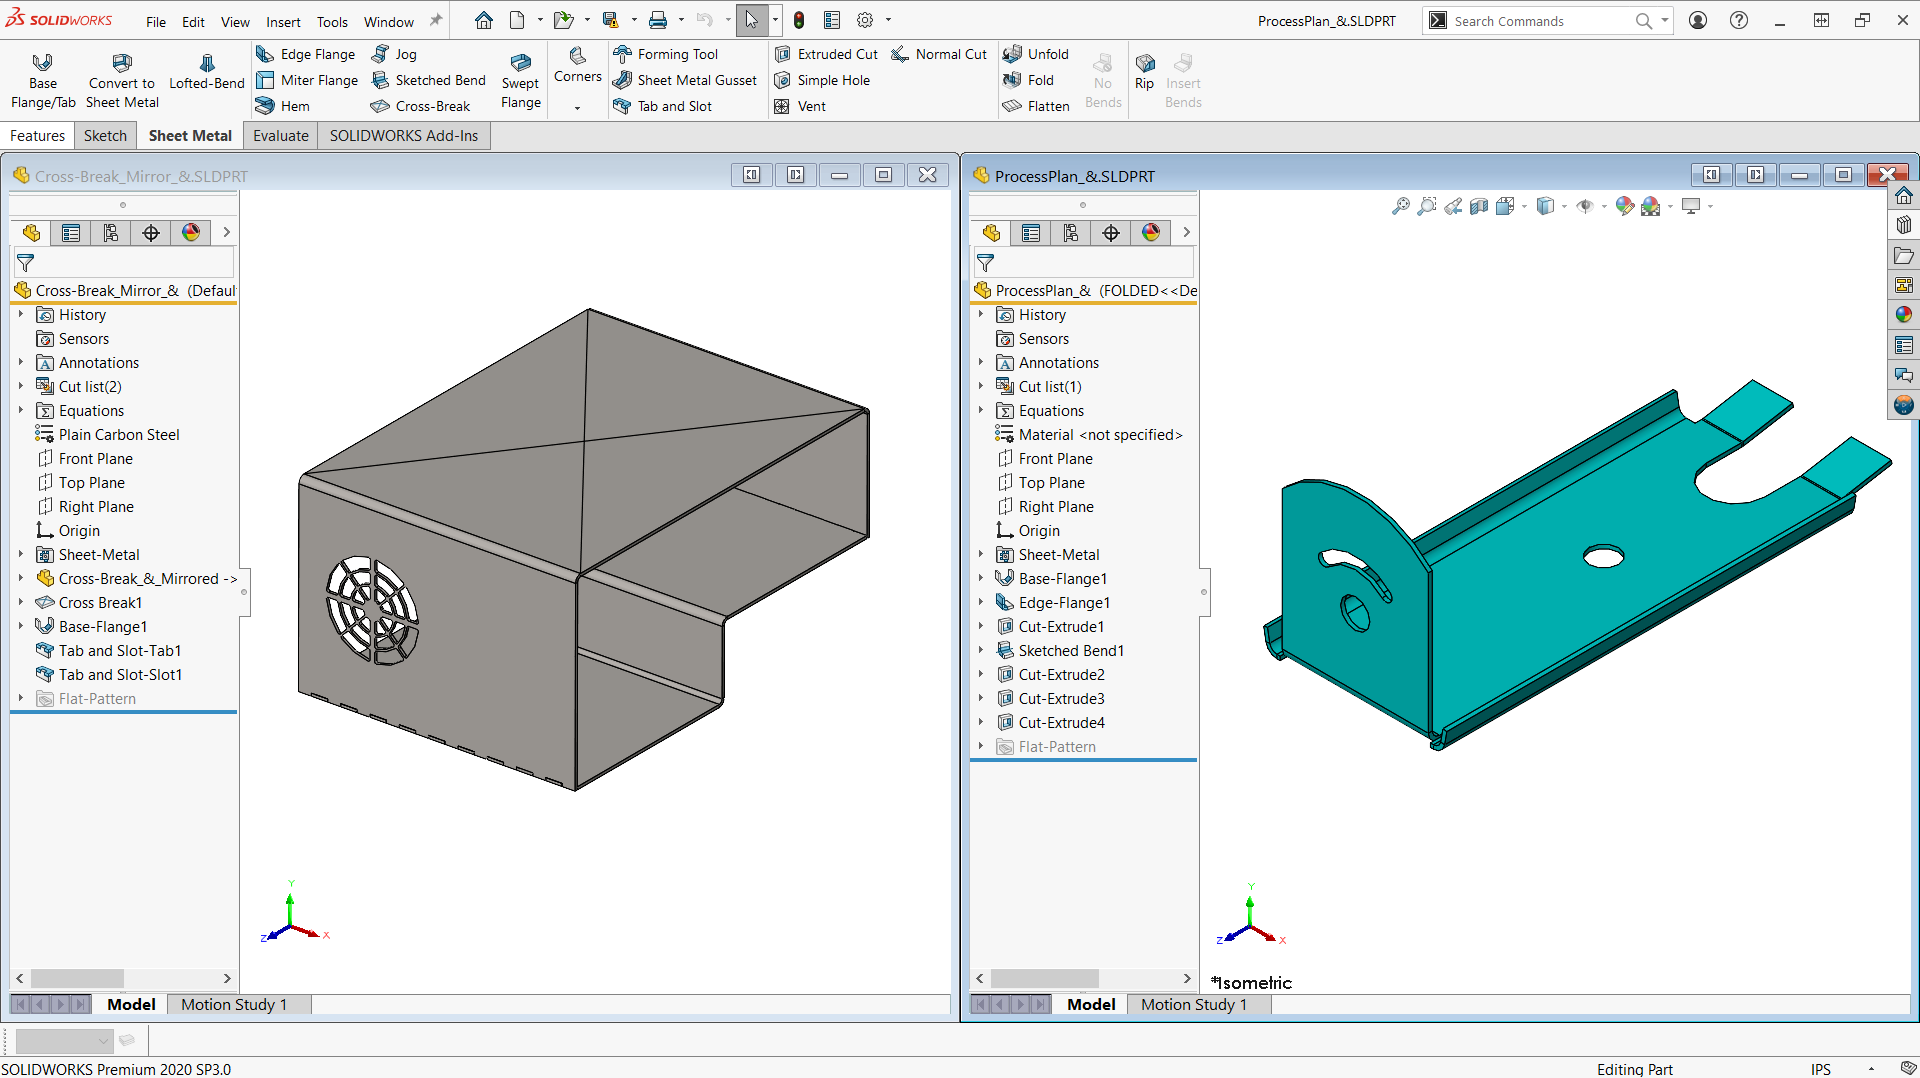This screenshot has height=1078, width=1920.
Task: Click the Hem tool icon
Action: (265, 106)
